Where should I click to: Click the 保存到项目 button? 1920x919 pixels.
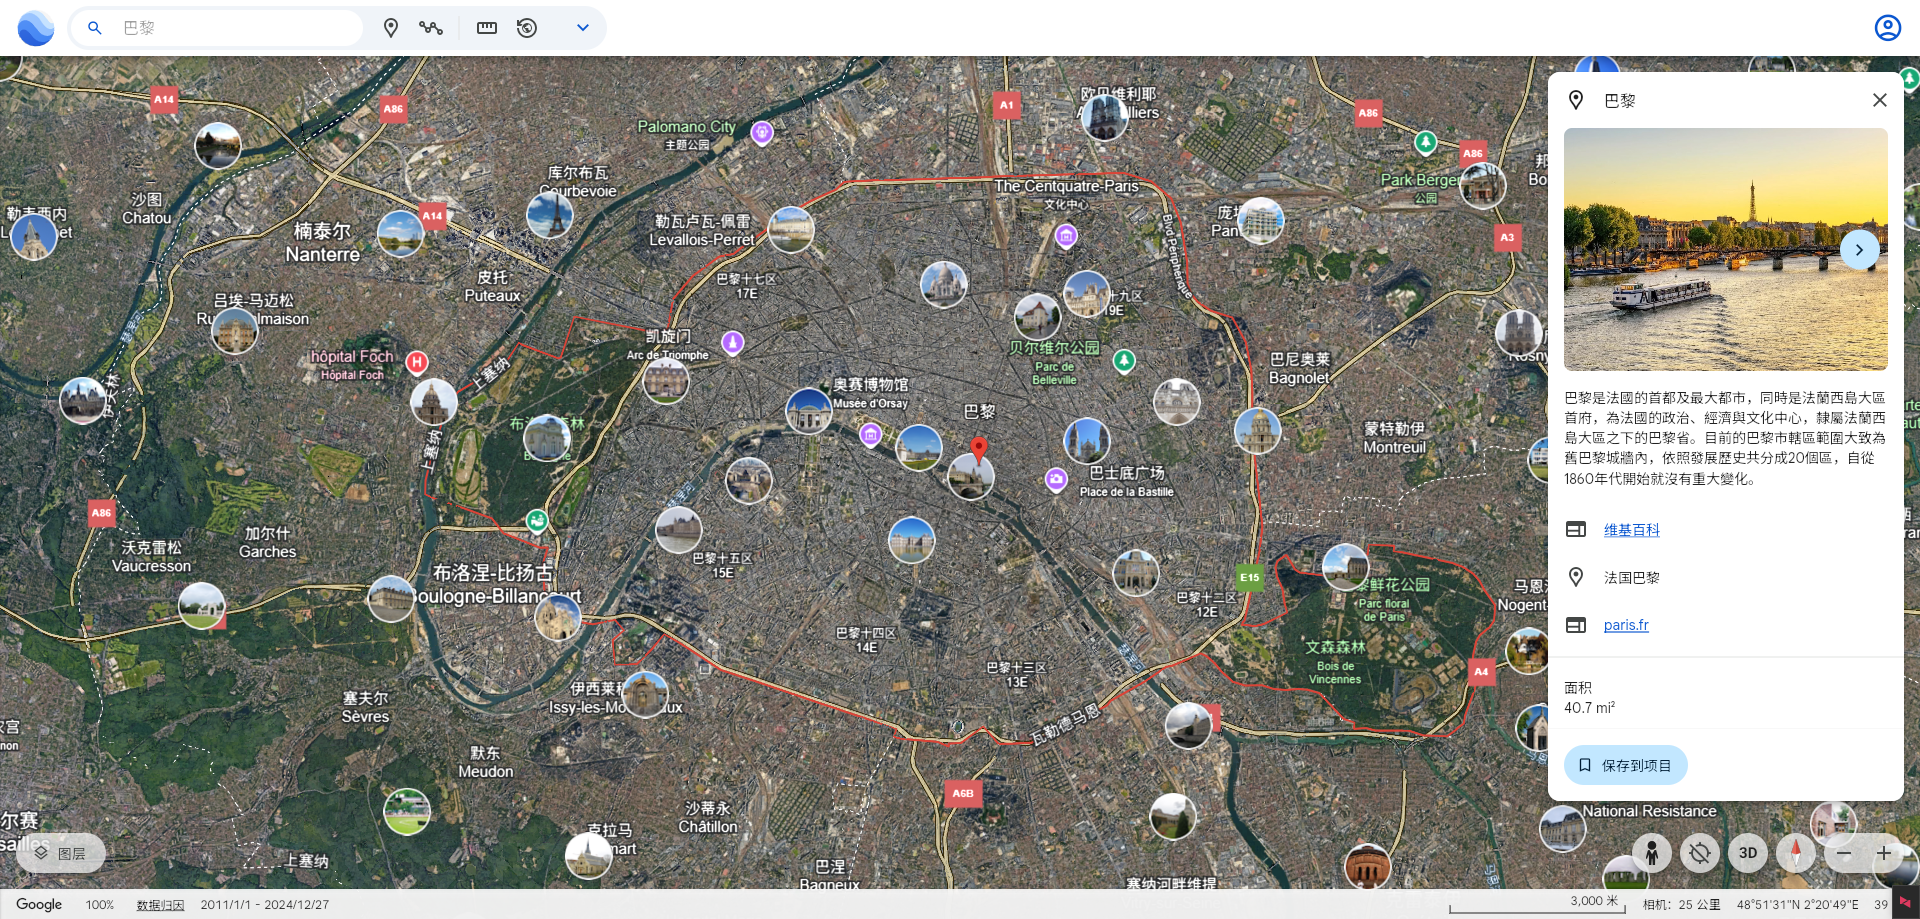pos(1626,765)
